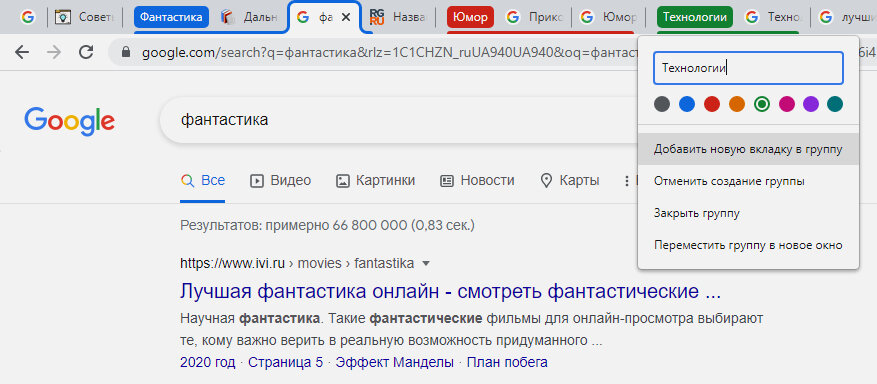This screenshot has width=877, height=384.
Task: Select the blue group color
Action: 687,104
